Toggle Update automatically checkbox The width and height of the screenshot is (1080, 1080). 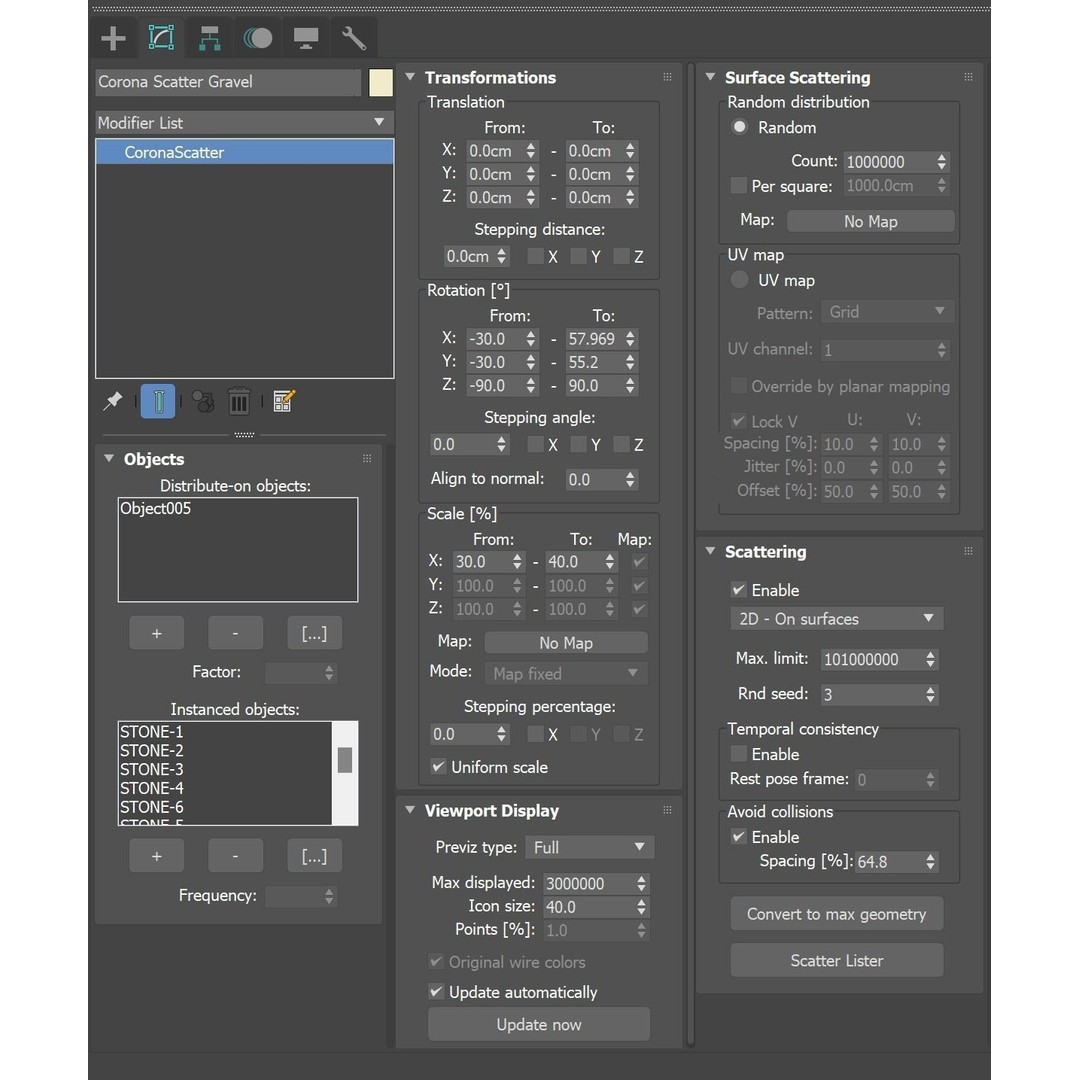pos(436,991)
